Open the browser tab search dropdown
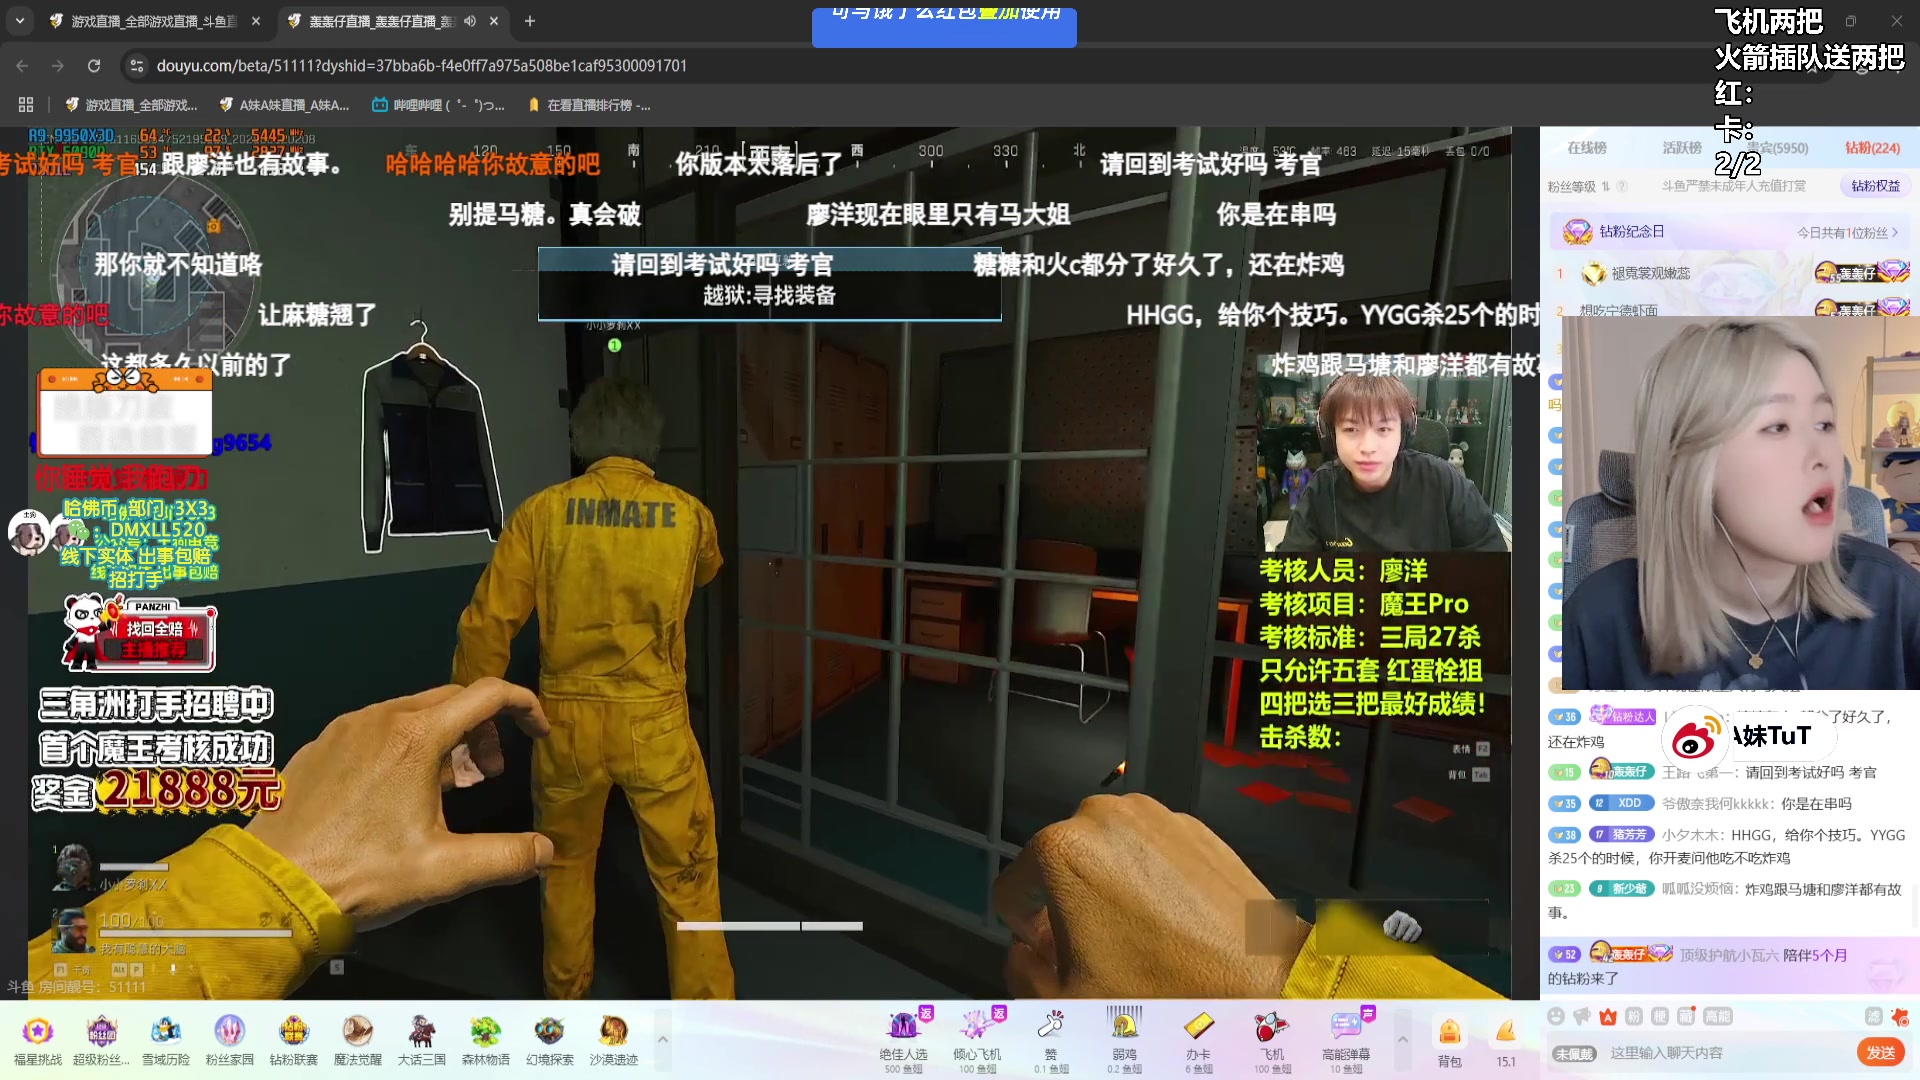 [20, 21]
